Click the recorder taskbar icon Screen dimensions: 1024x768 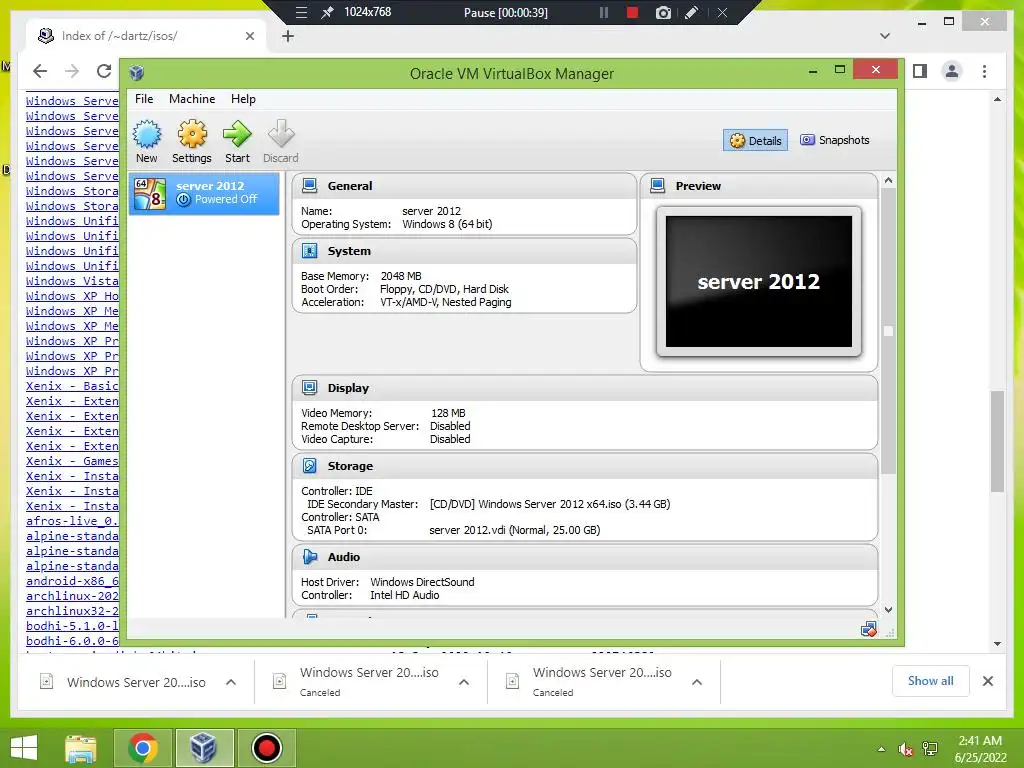tap(266, 748)
